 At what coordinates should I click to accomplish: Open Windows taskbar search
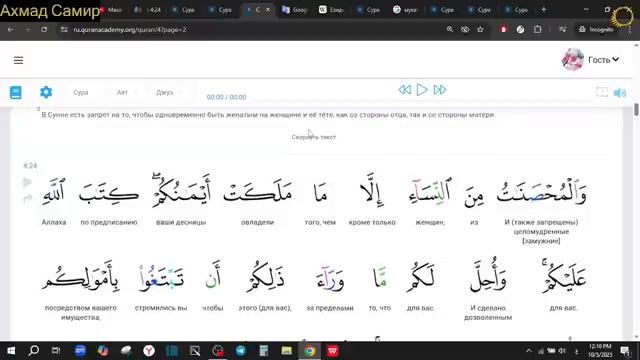(34, 351)
